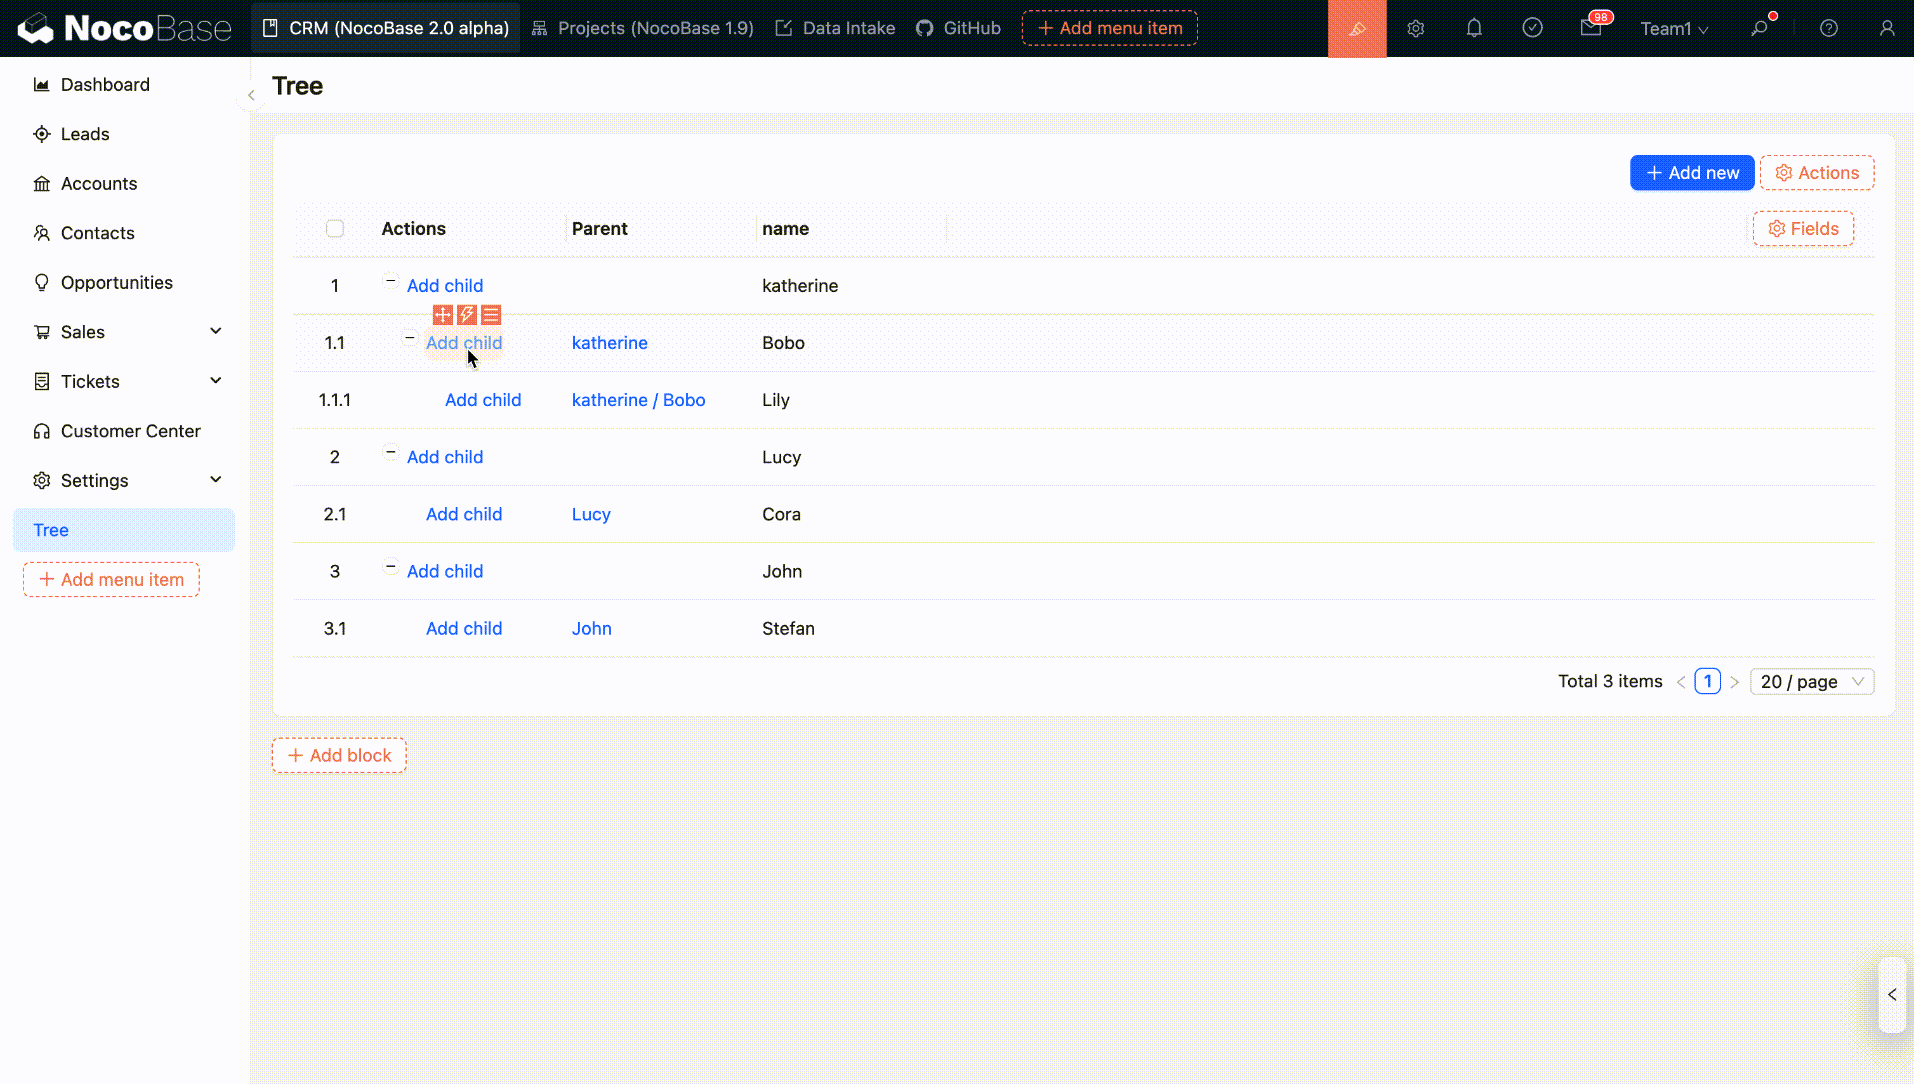
Task: Open the workflow tasks checkmark icon
Action: [1532, 28]
